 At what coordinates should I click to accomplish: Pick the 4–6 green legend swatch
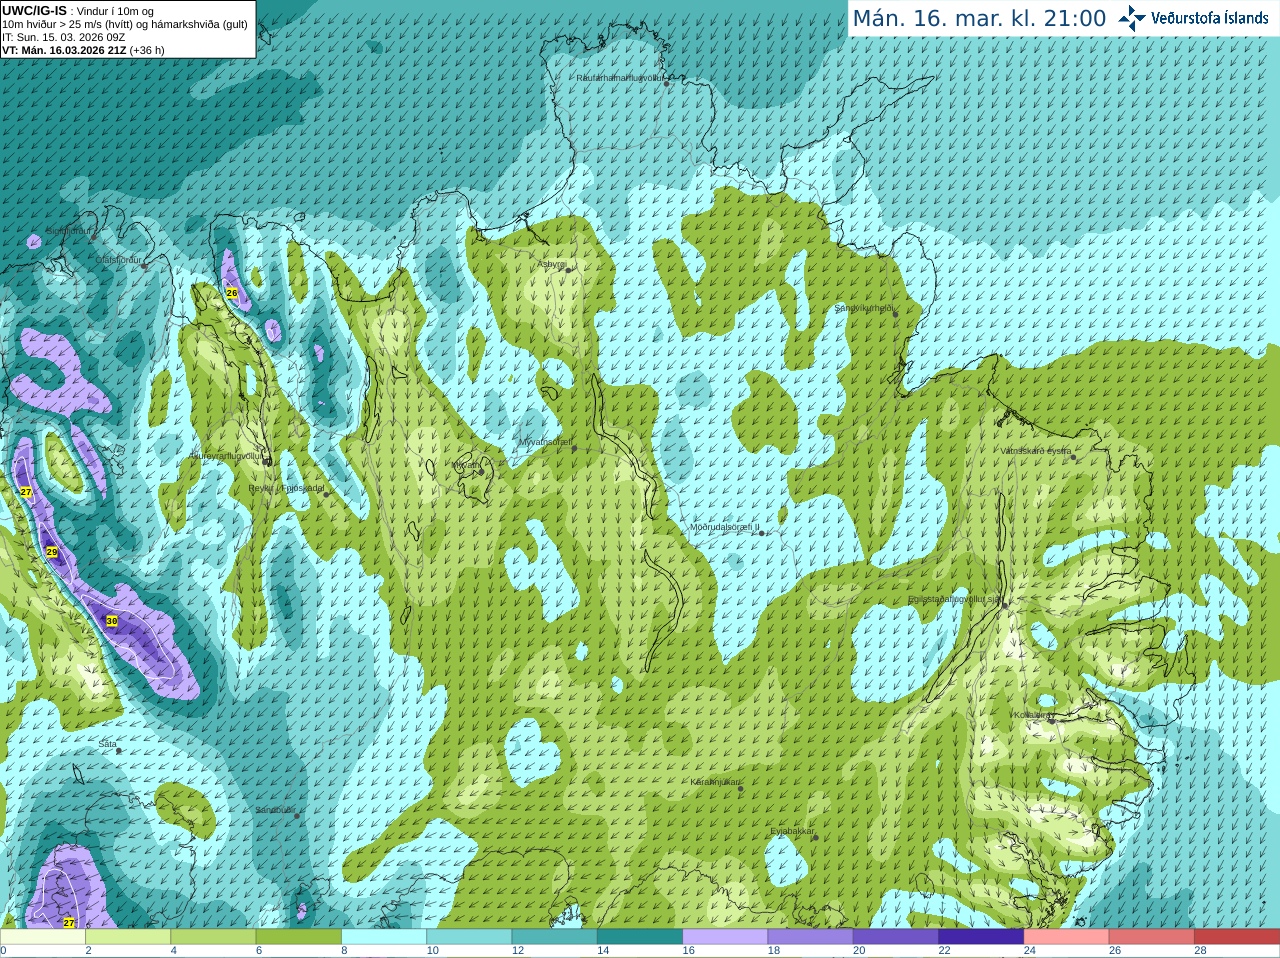coord(213,937)
